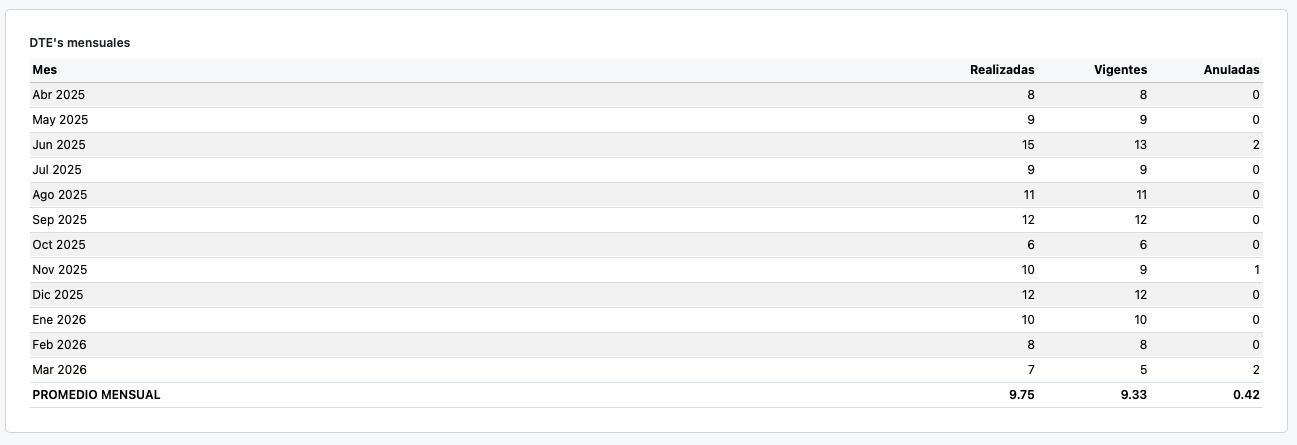This screenshot has height=445, width=1297.
Task: Select the Abr 2025 row label
Action: 58,95
